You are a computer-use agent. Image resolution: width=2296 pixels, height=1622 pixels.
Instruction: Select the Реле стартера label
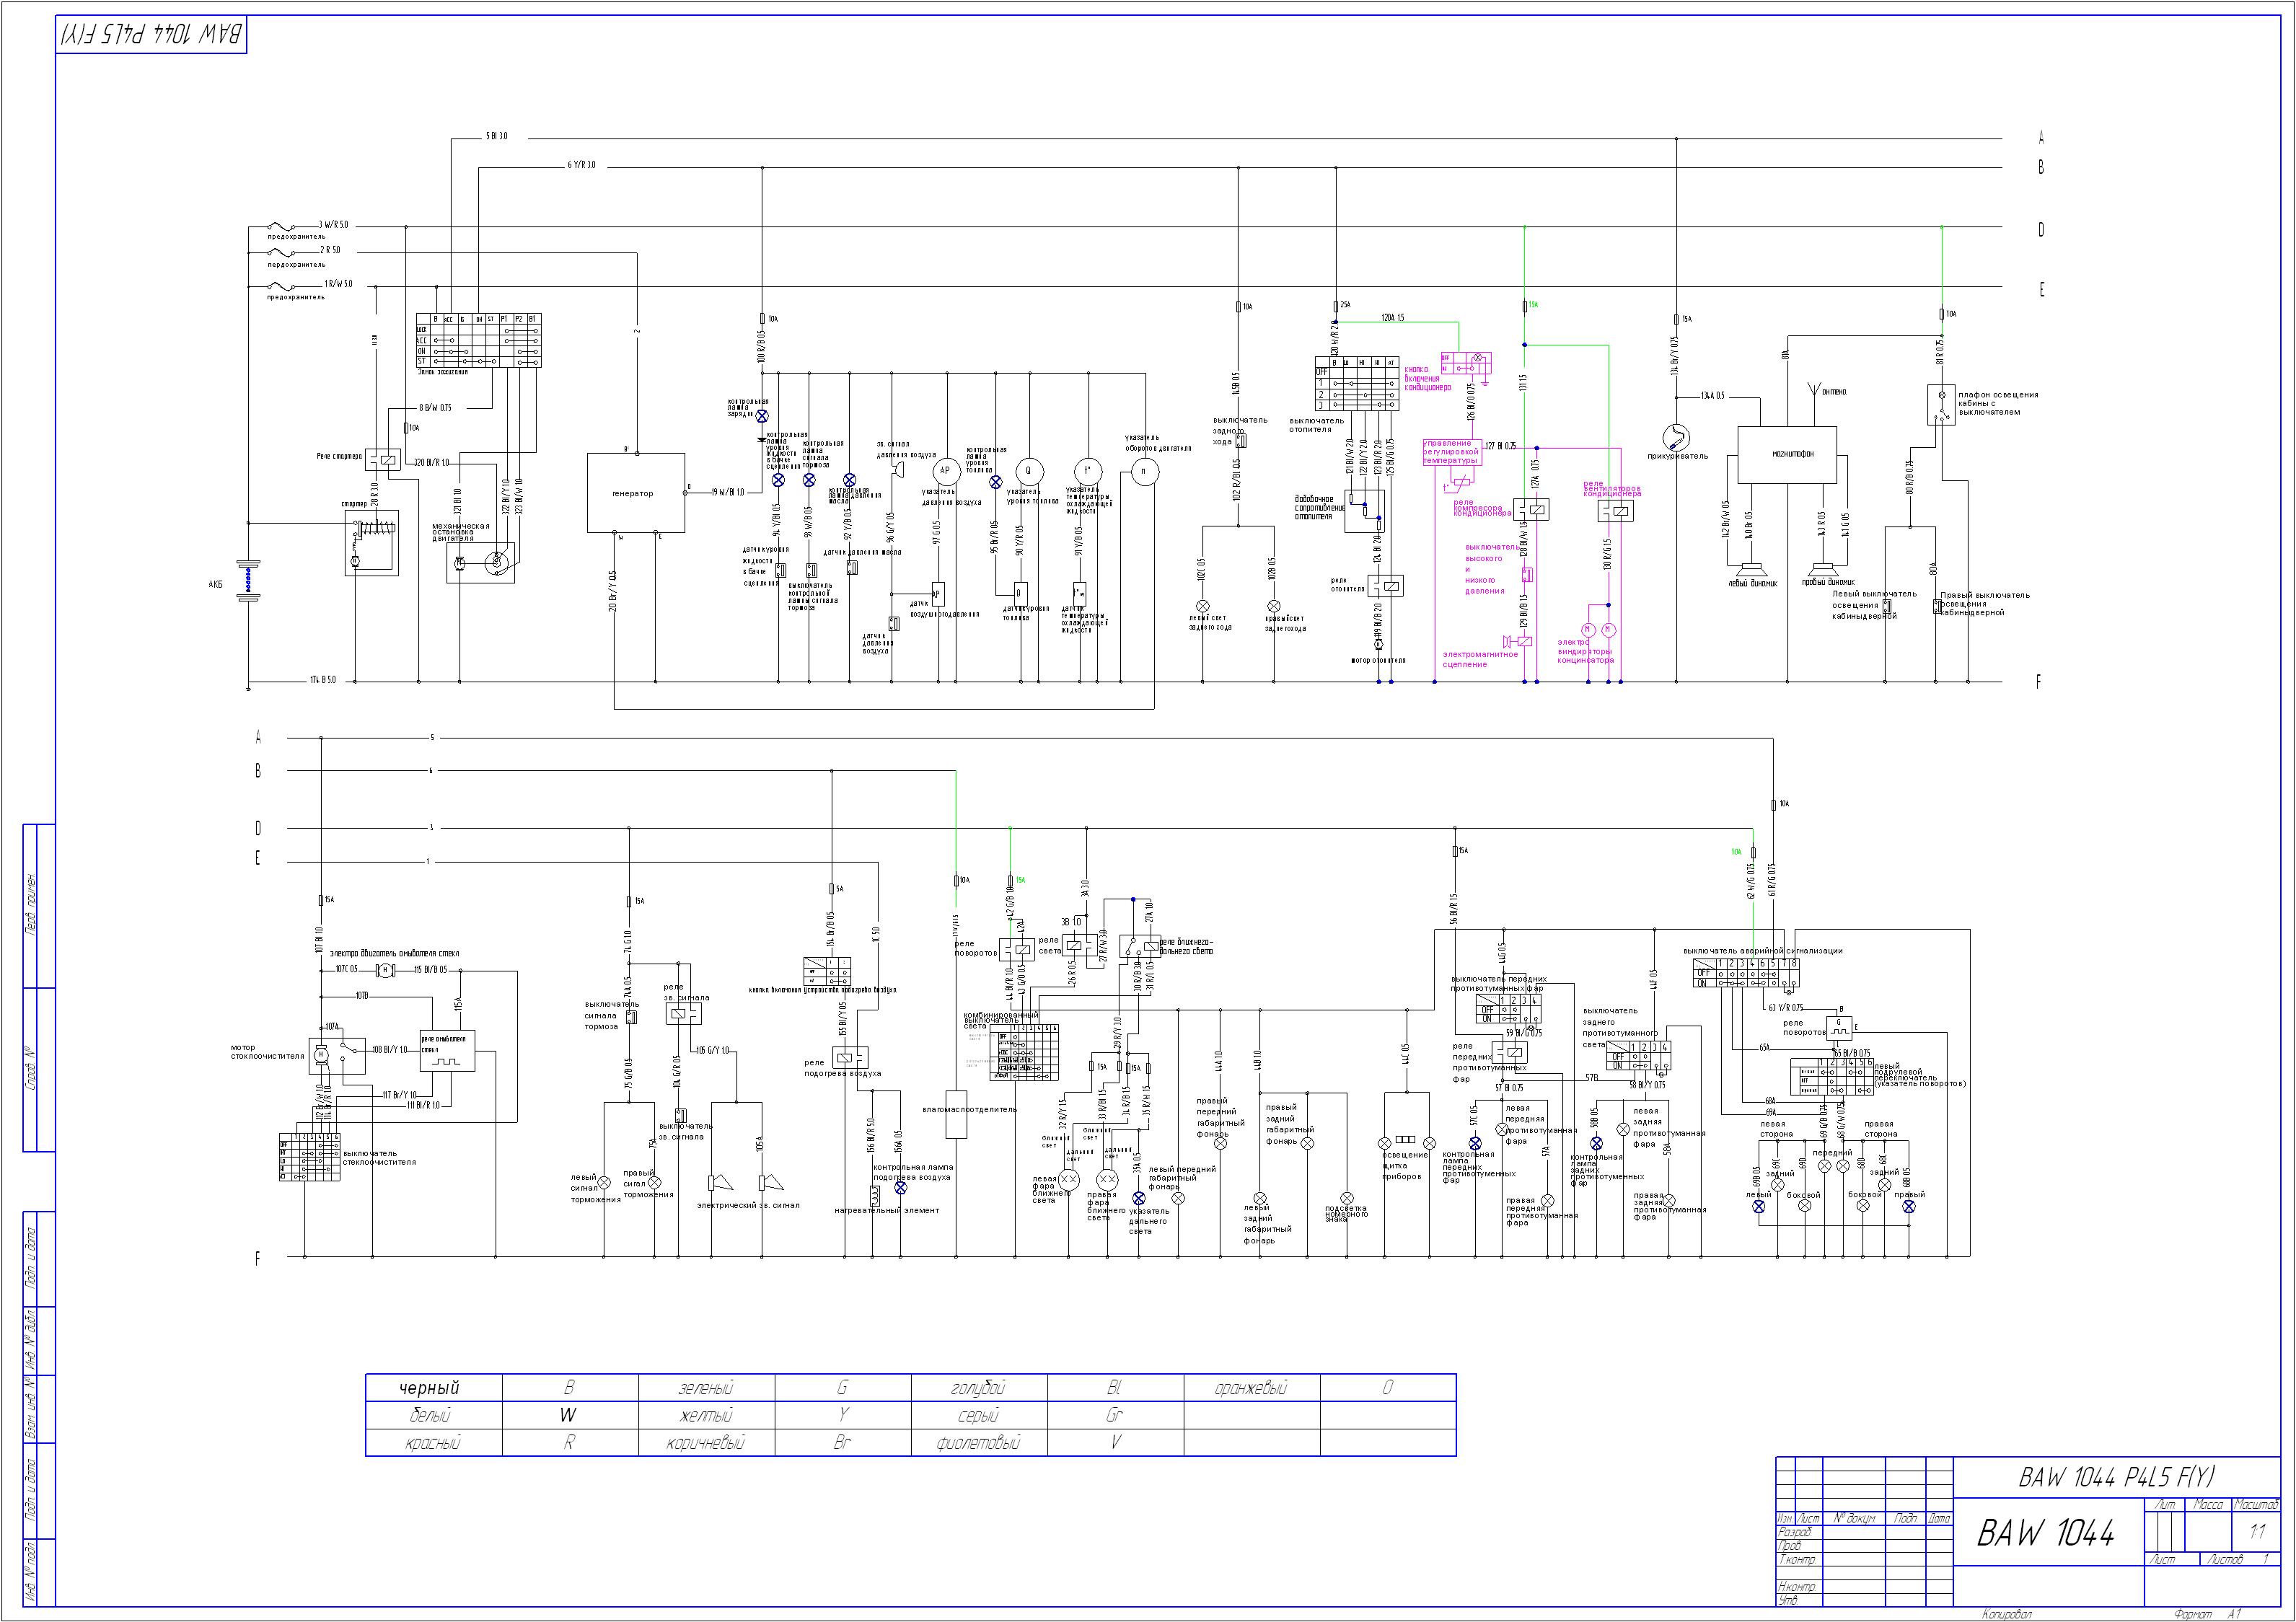click(x=338, y=456)
